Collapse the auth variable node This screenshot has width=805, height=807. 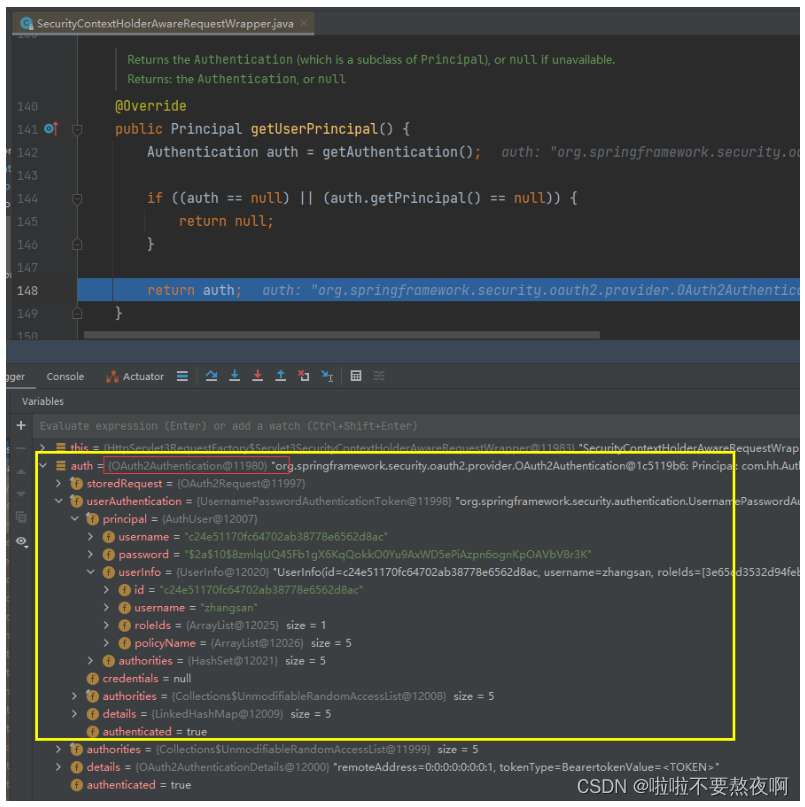pyautogui.click(x=42, y=466)
